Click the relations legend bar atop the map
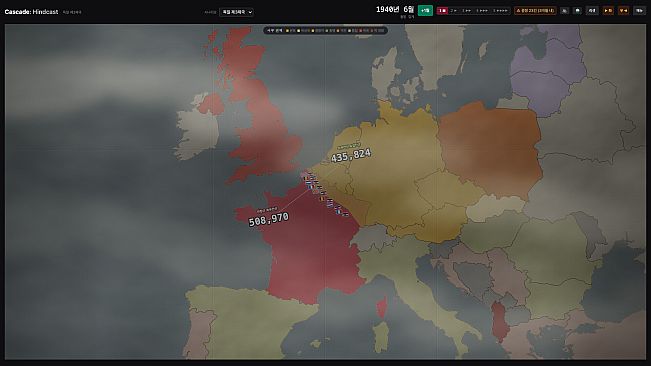Image resolution: width=651 pixels, height=366 pixels. pos(325,30)
